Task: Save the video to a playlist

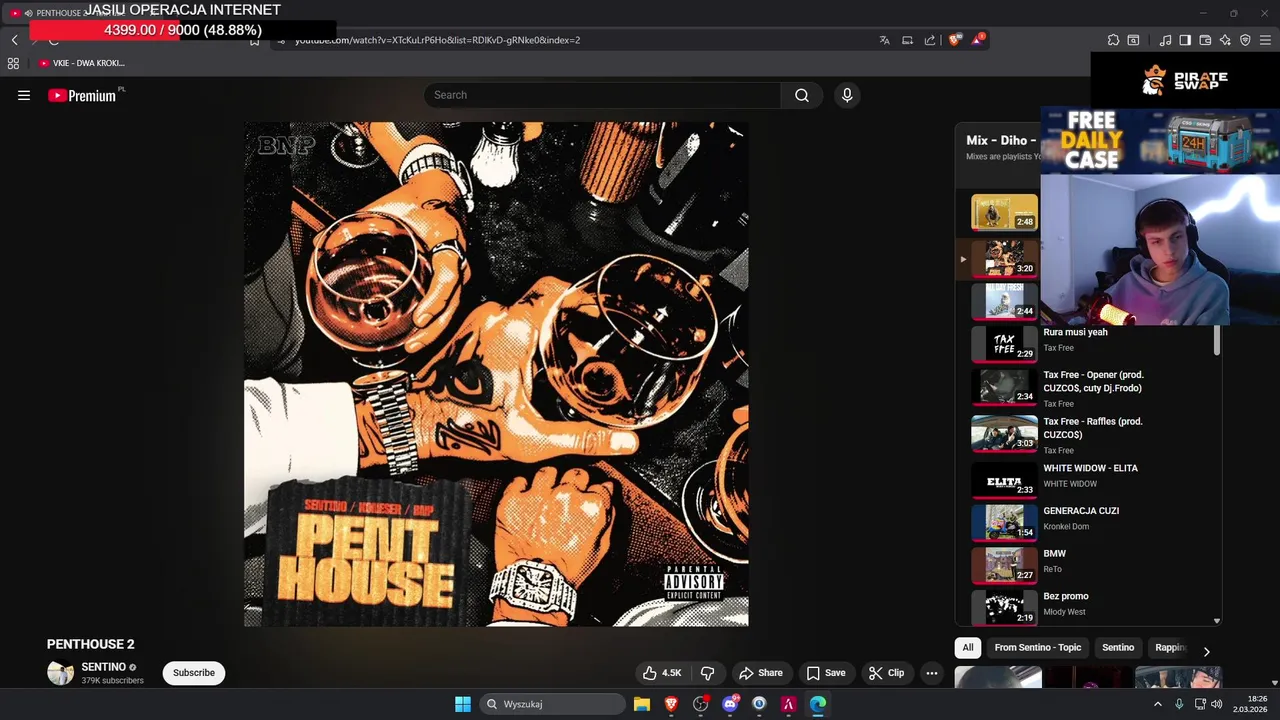Action: [826, 673]
